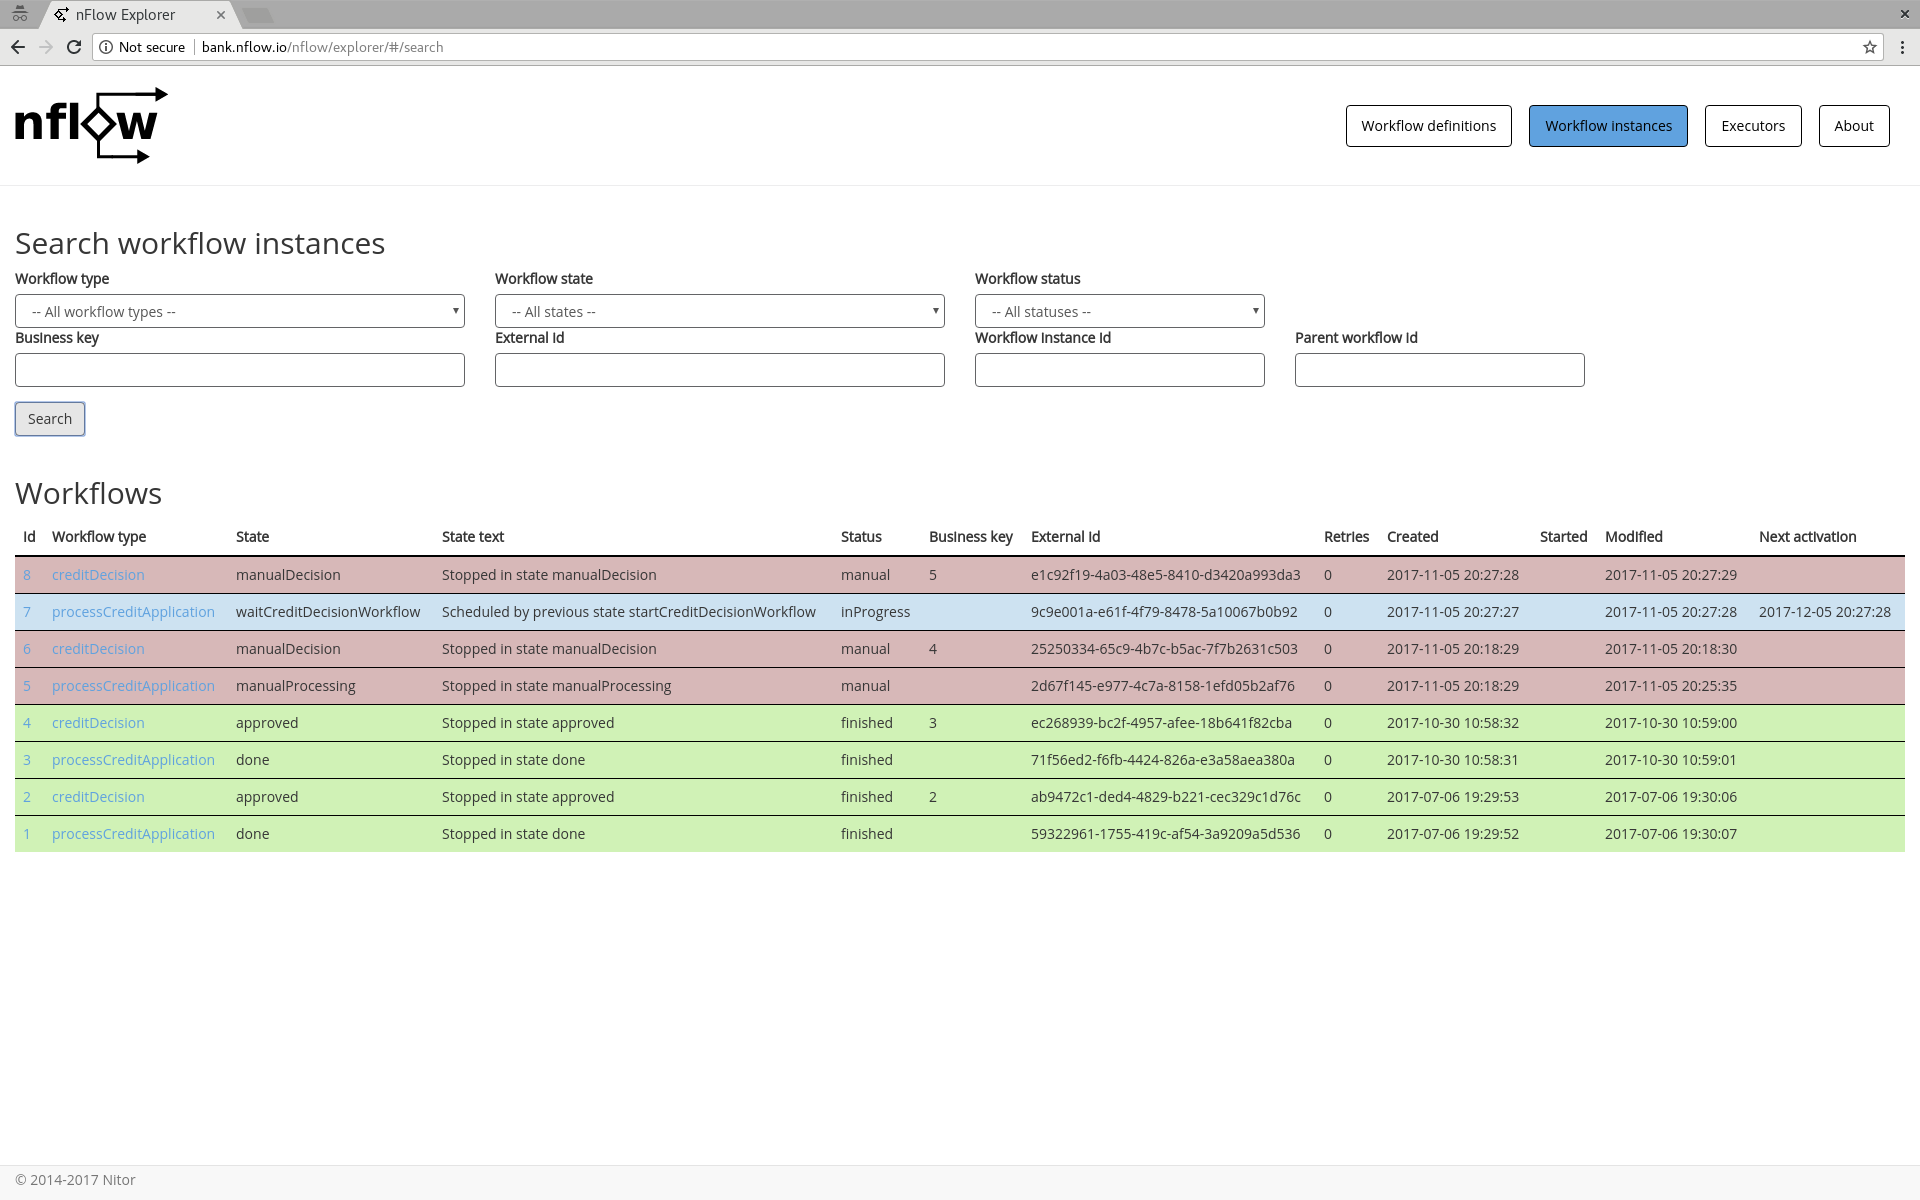Screen dimensions: 1920x1200
Task: Click workflow id 4 link
Action: click(27, 723)
